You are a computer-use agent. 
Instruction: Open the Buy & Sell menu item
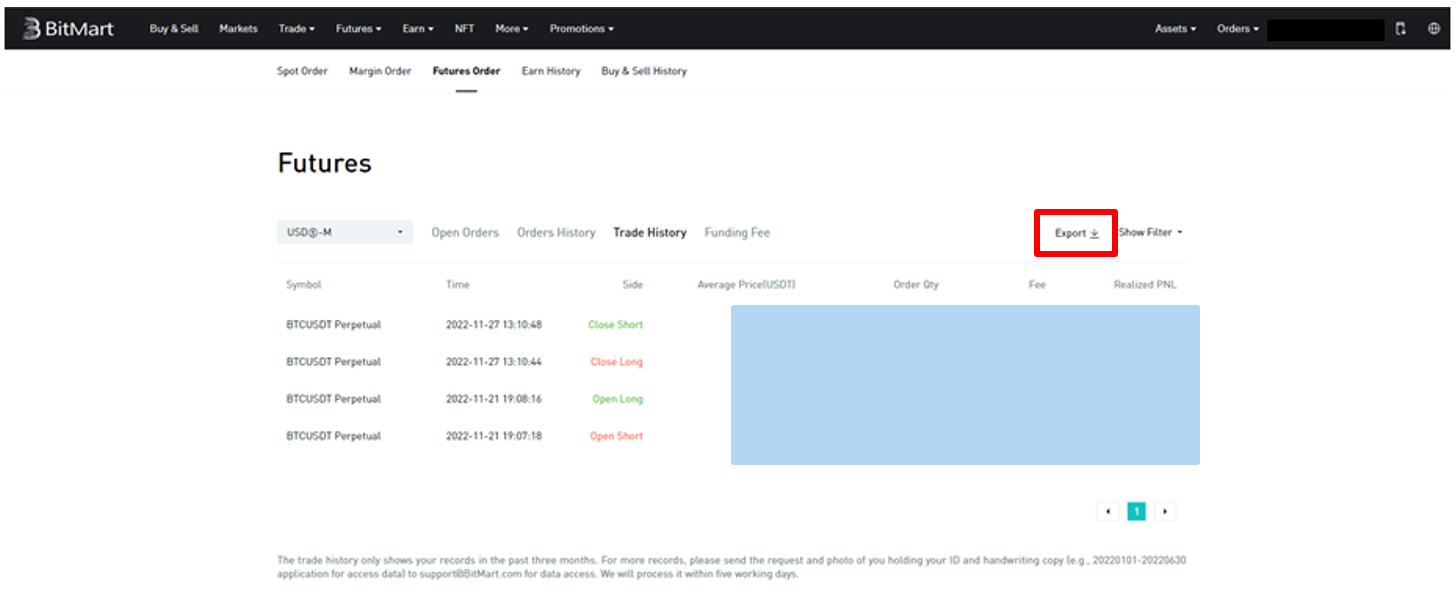point(174,29)
